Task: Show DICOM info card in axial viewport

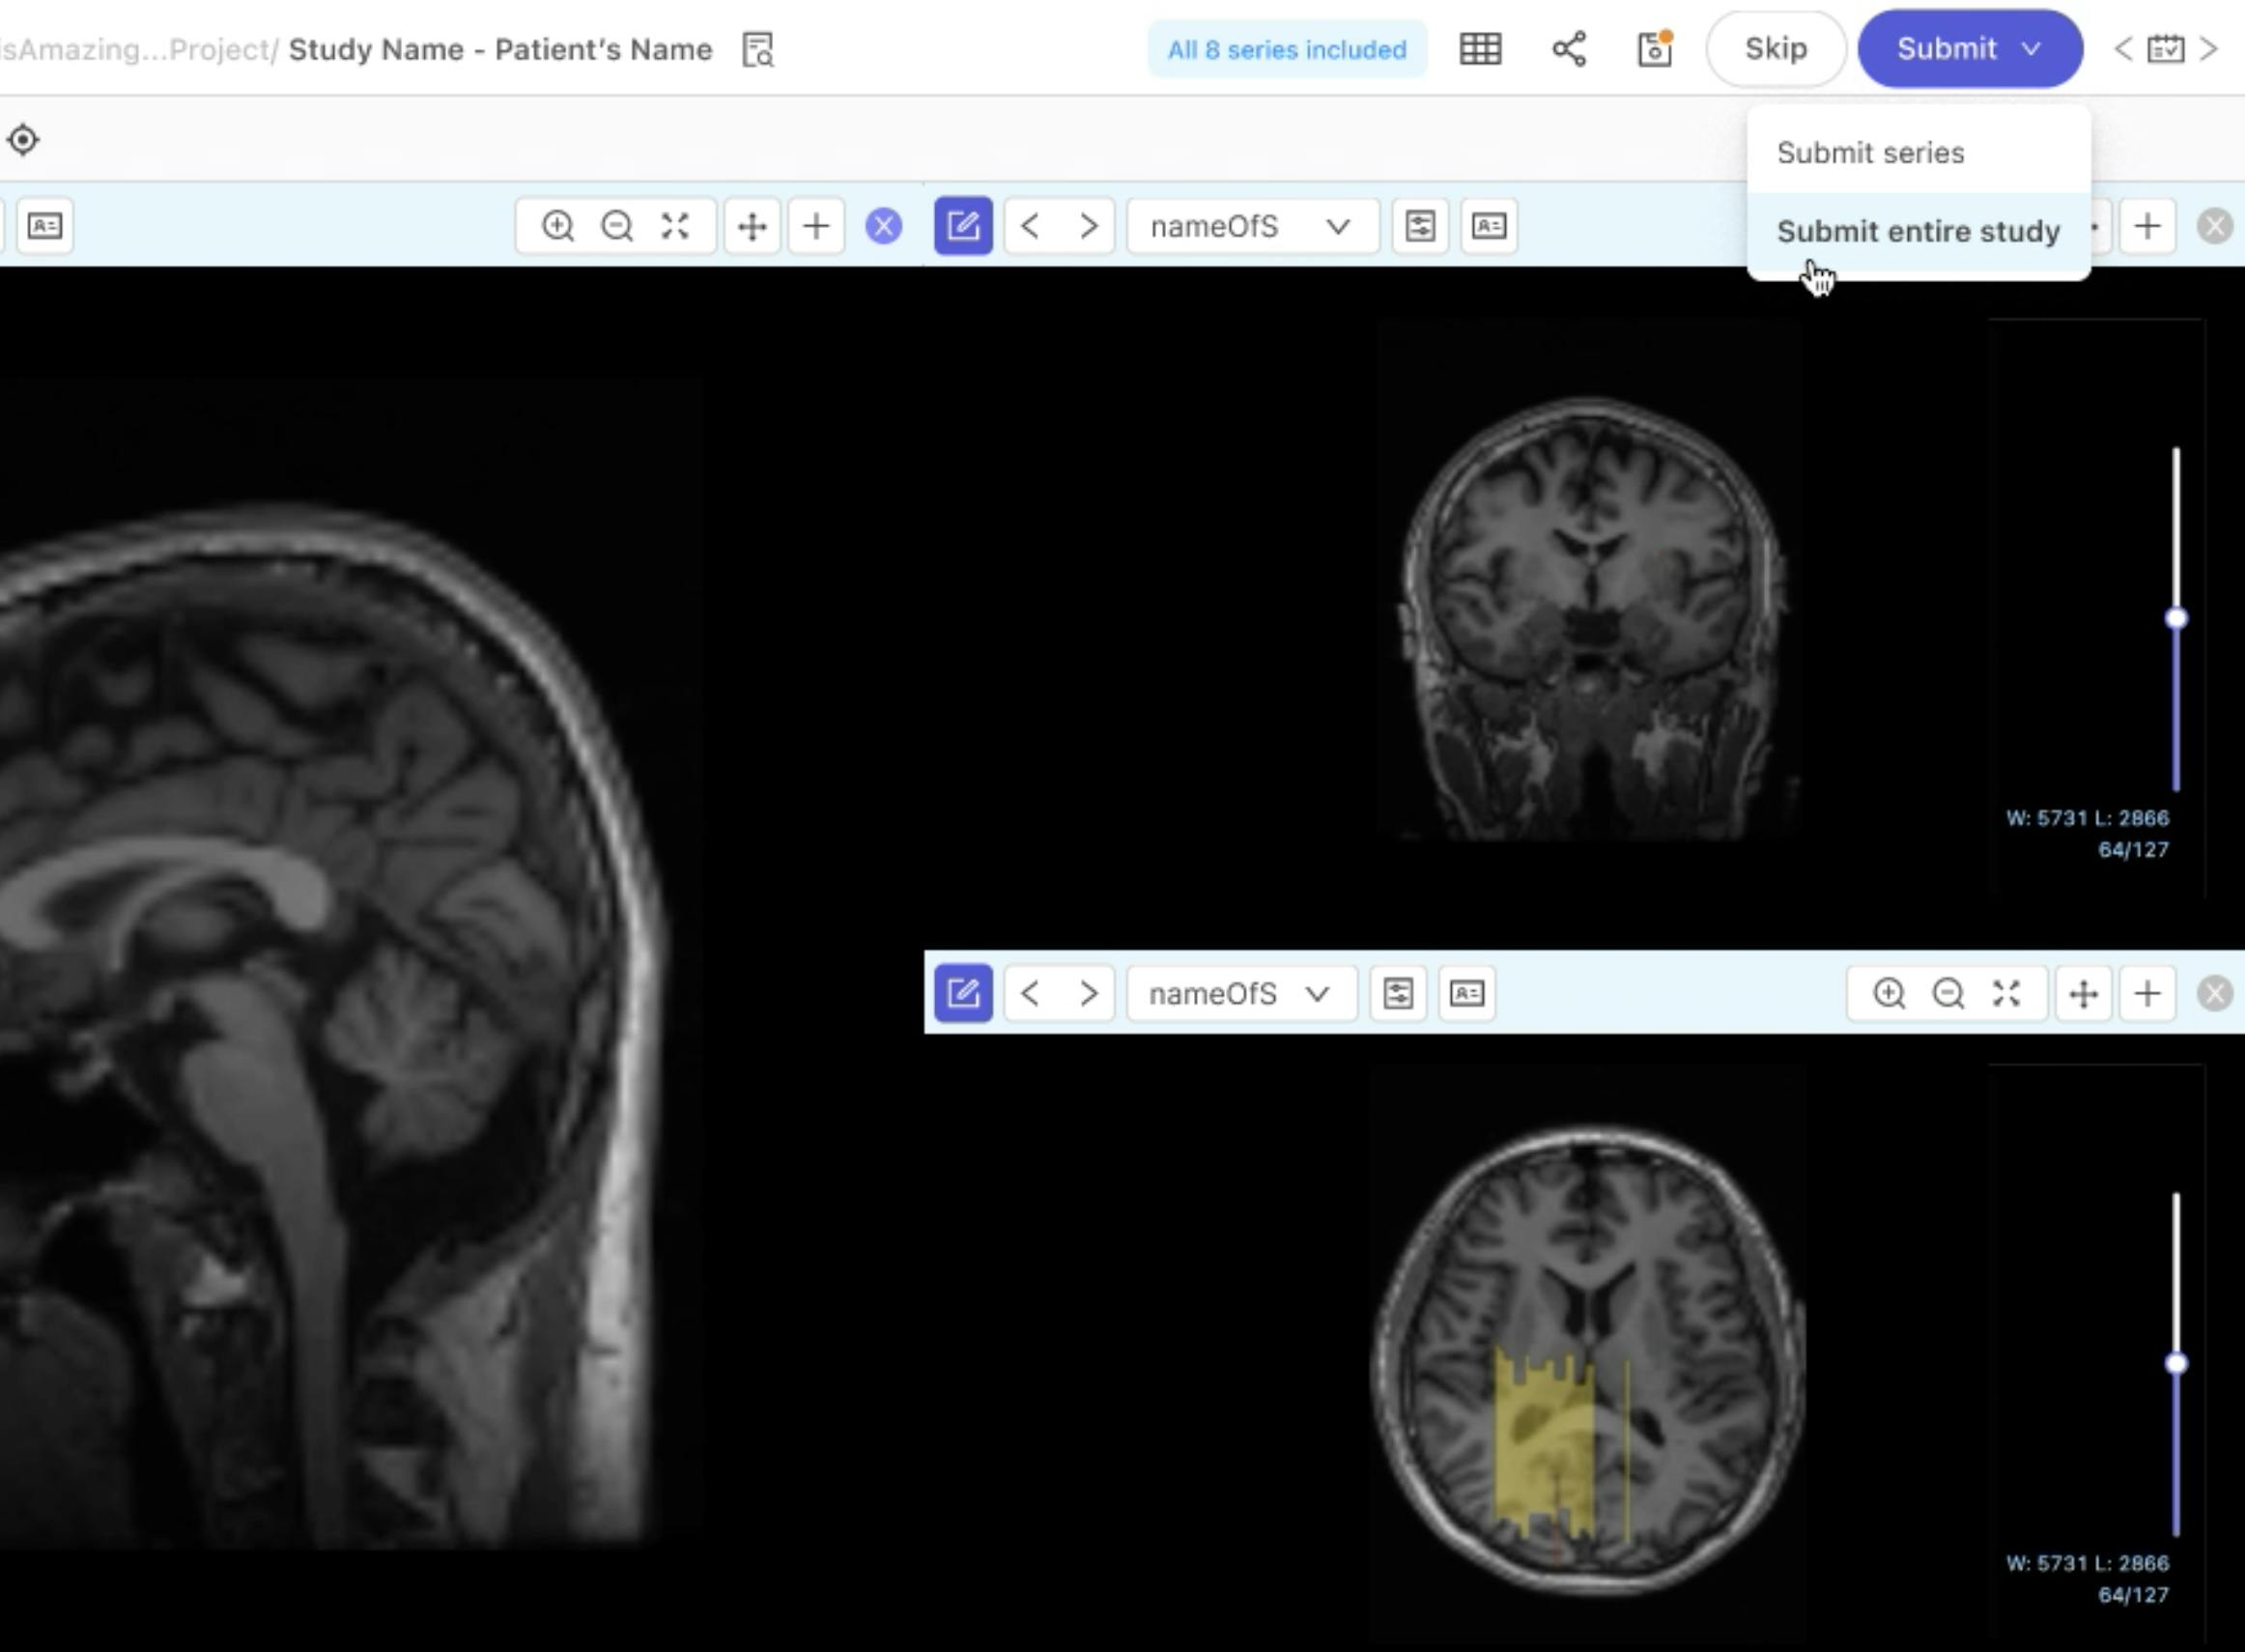Action: [1467, 993]
